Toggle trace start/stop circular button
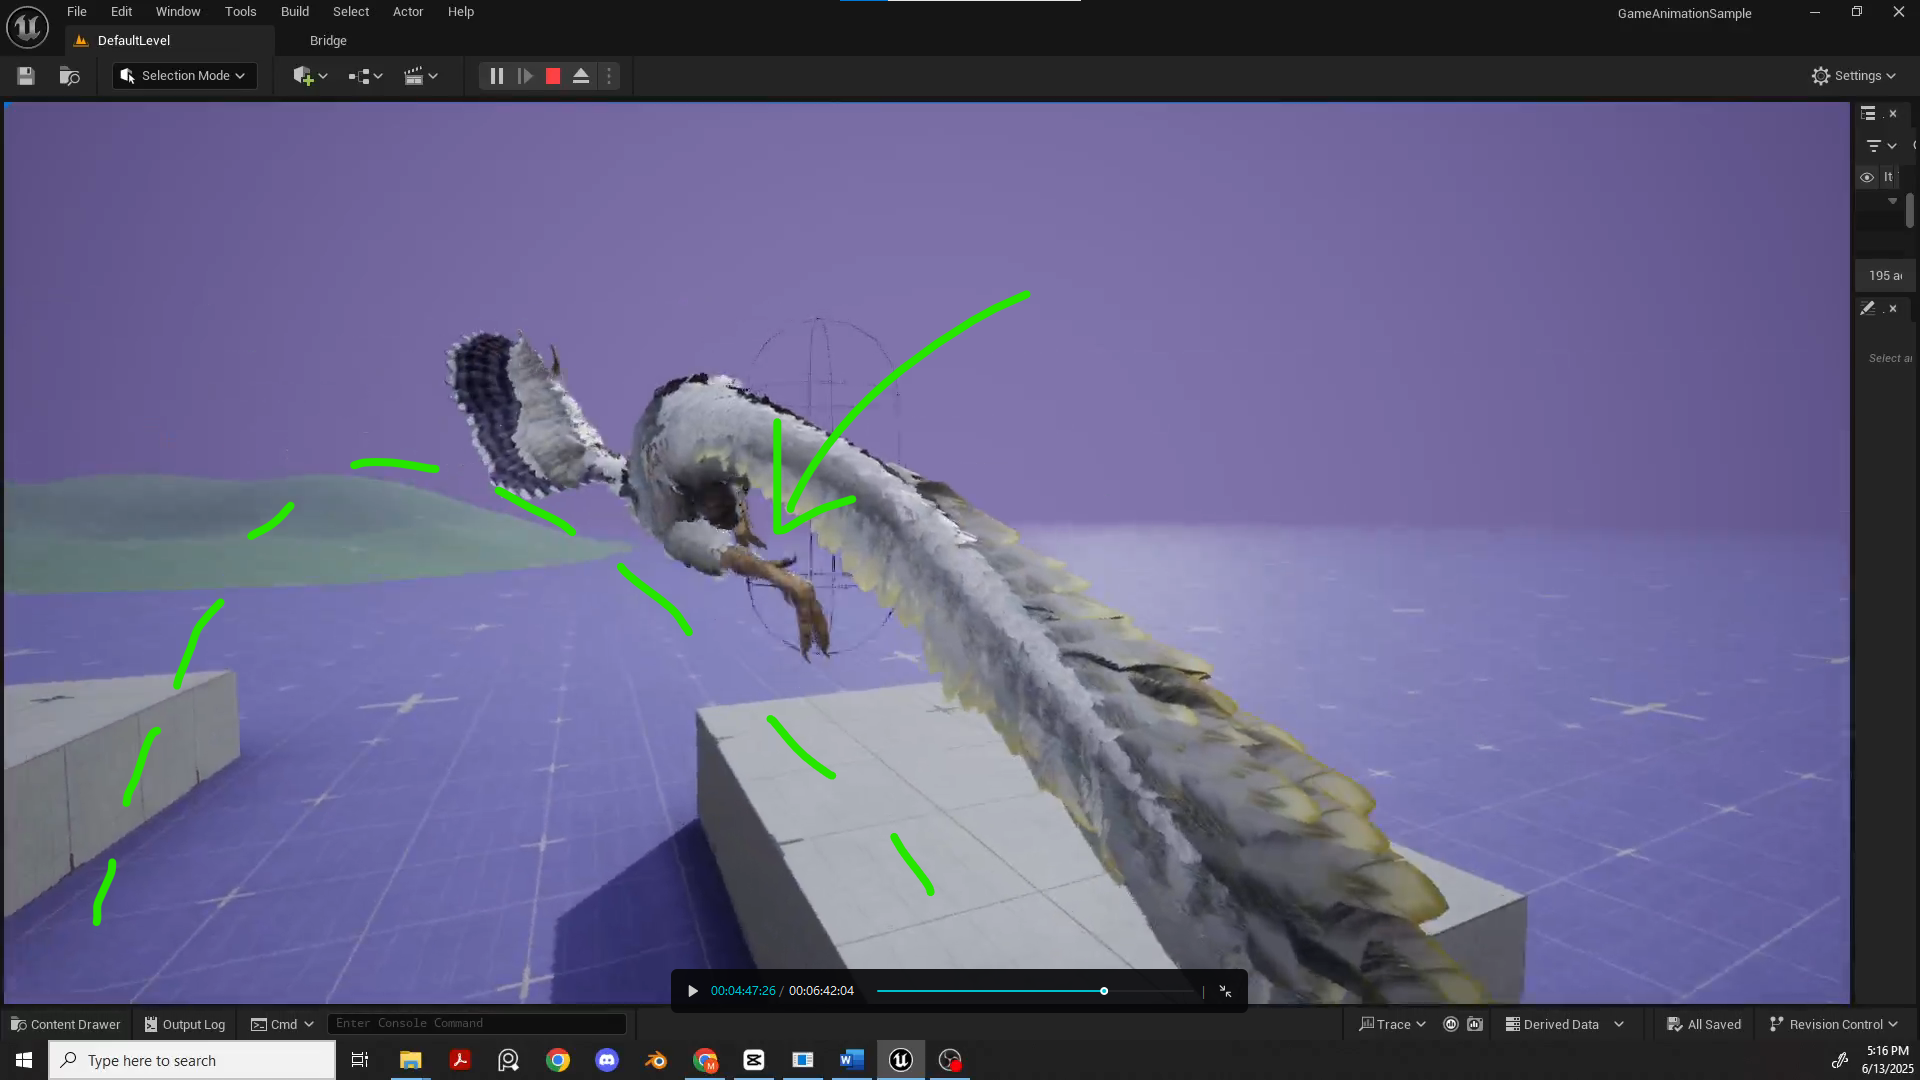This screenshot has width=1920, height=1080. pos(1451,1024)
